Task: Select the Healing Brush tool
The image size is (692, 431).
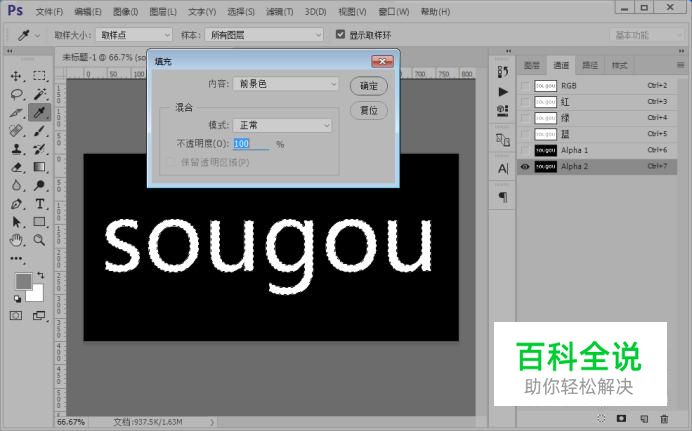Action: pos(16,131)
